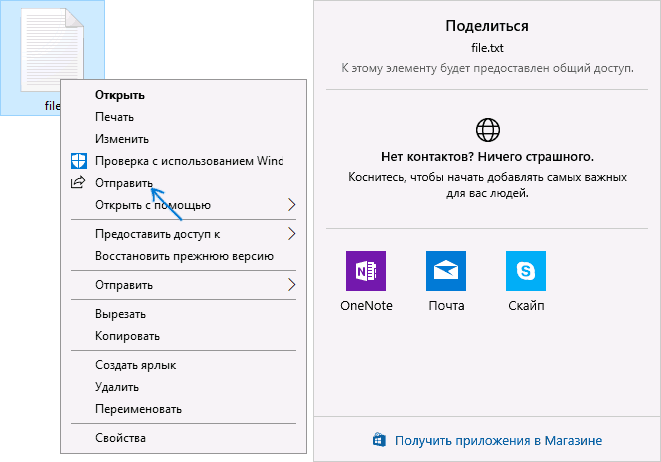This screenshot has height=462, width=661.
Task: Select the file.txt document thumbnail
Action: tap(52, 51)
